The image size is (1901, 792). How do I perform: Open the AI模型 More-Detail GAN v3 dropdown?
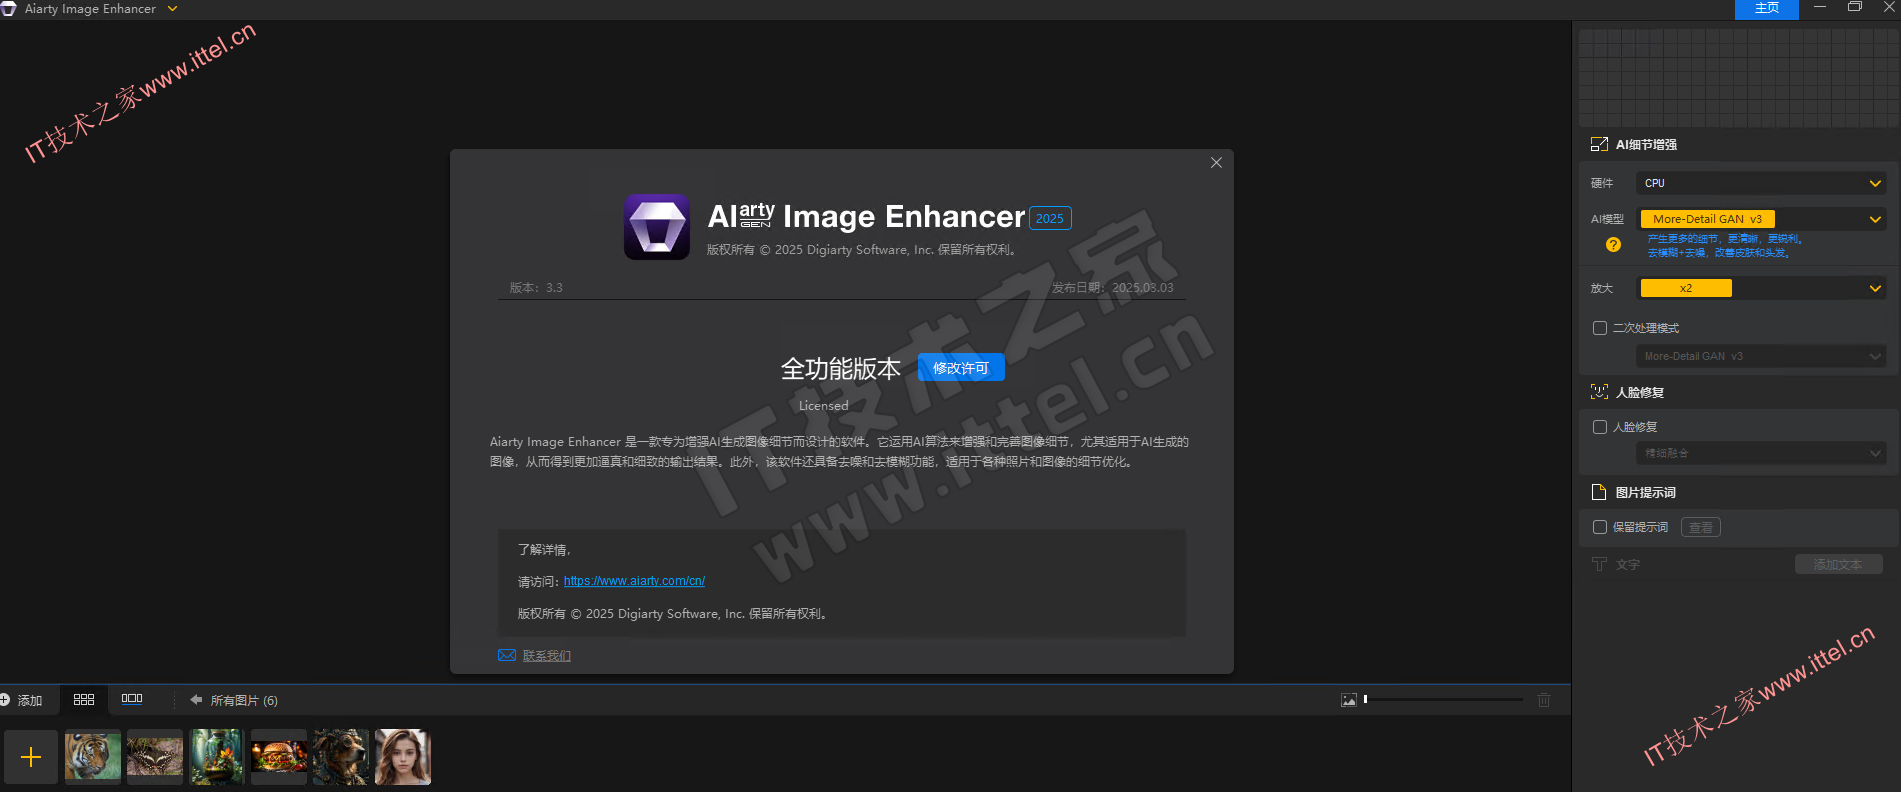point(1761,219)
